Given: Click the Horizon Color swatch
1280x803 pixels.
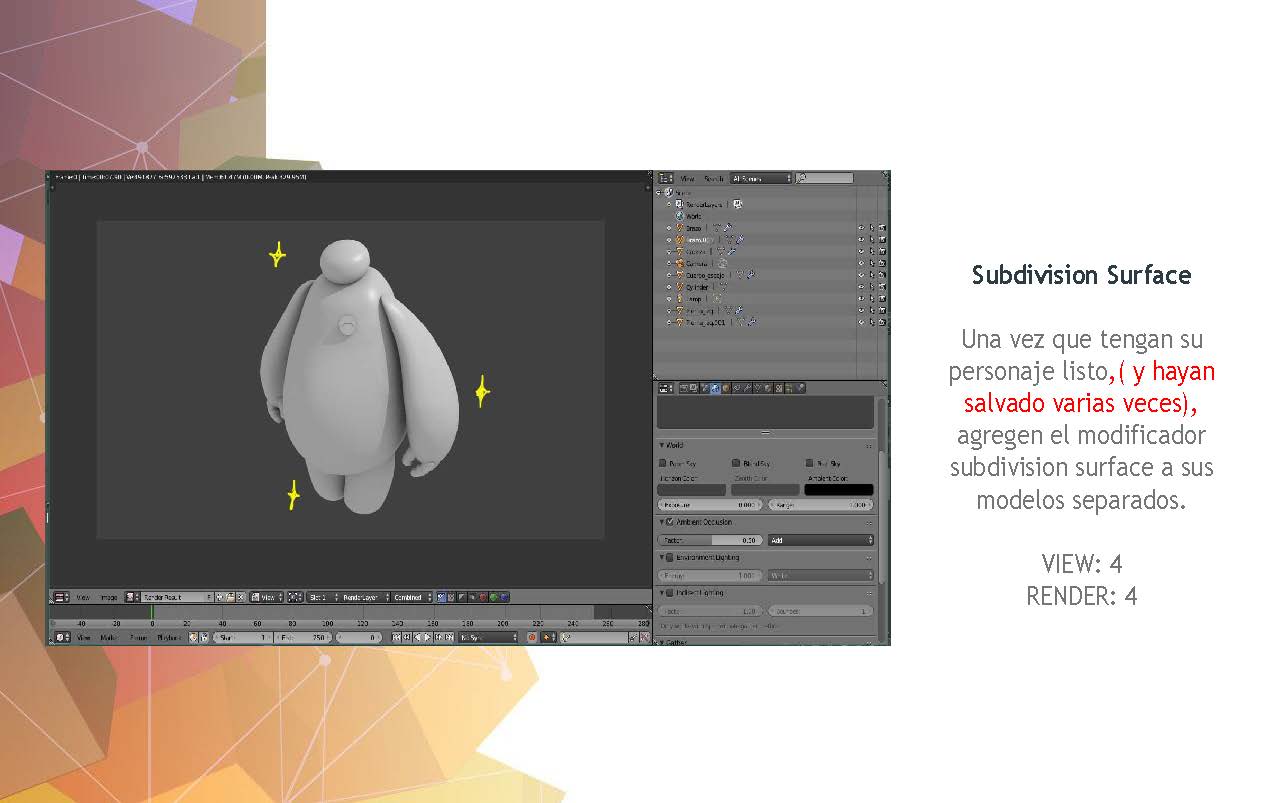Looking at the screenshot, I should (692, 490).
